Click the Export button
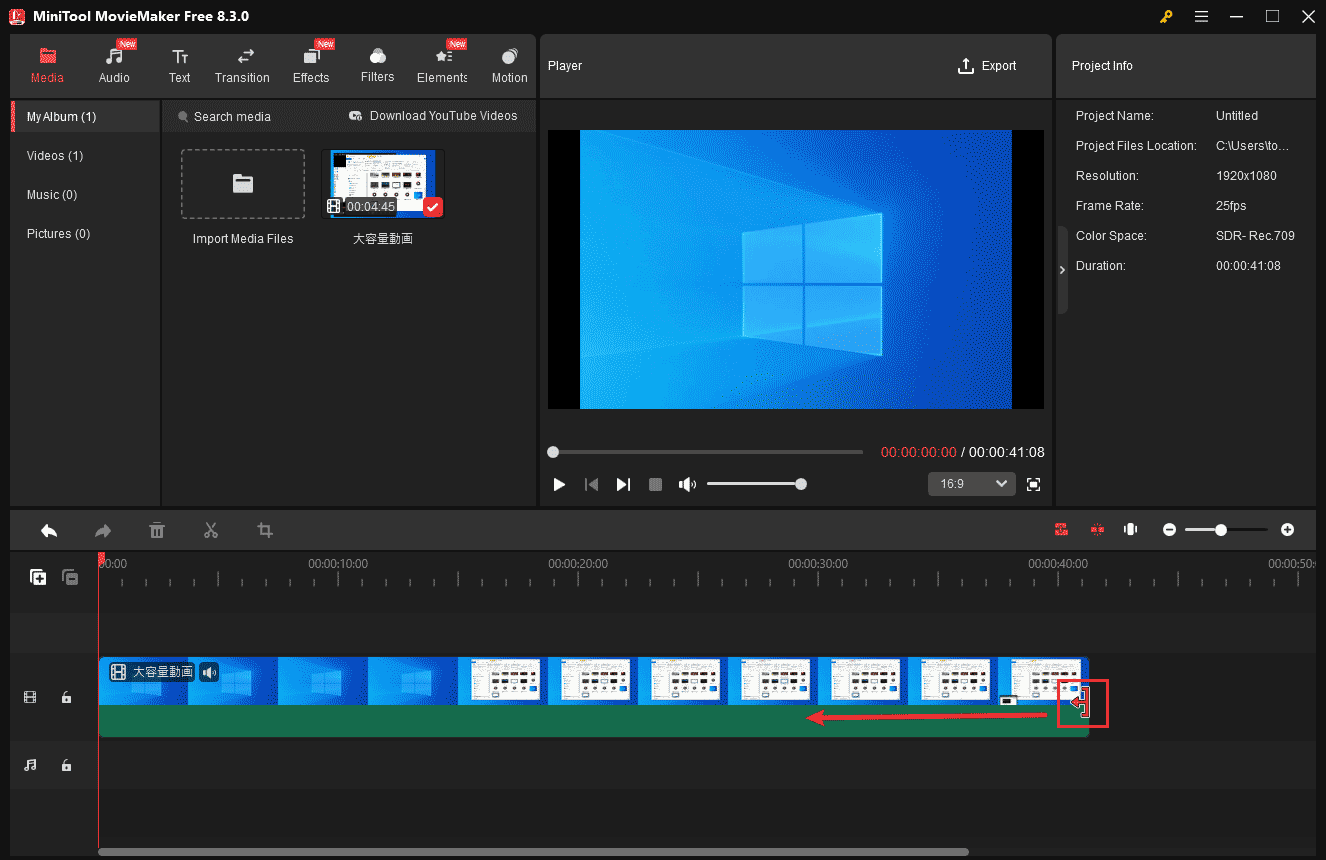The image size is (1326, 860). pos(987,66)
